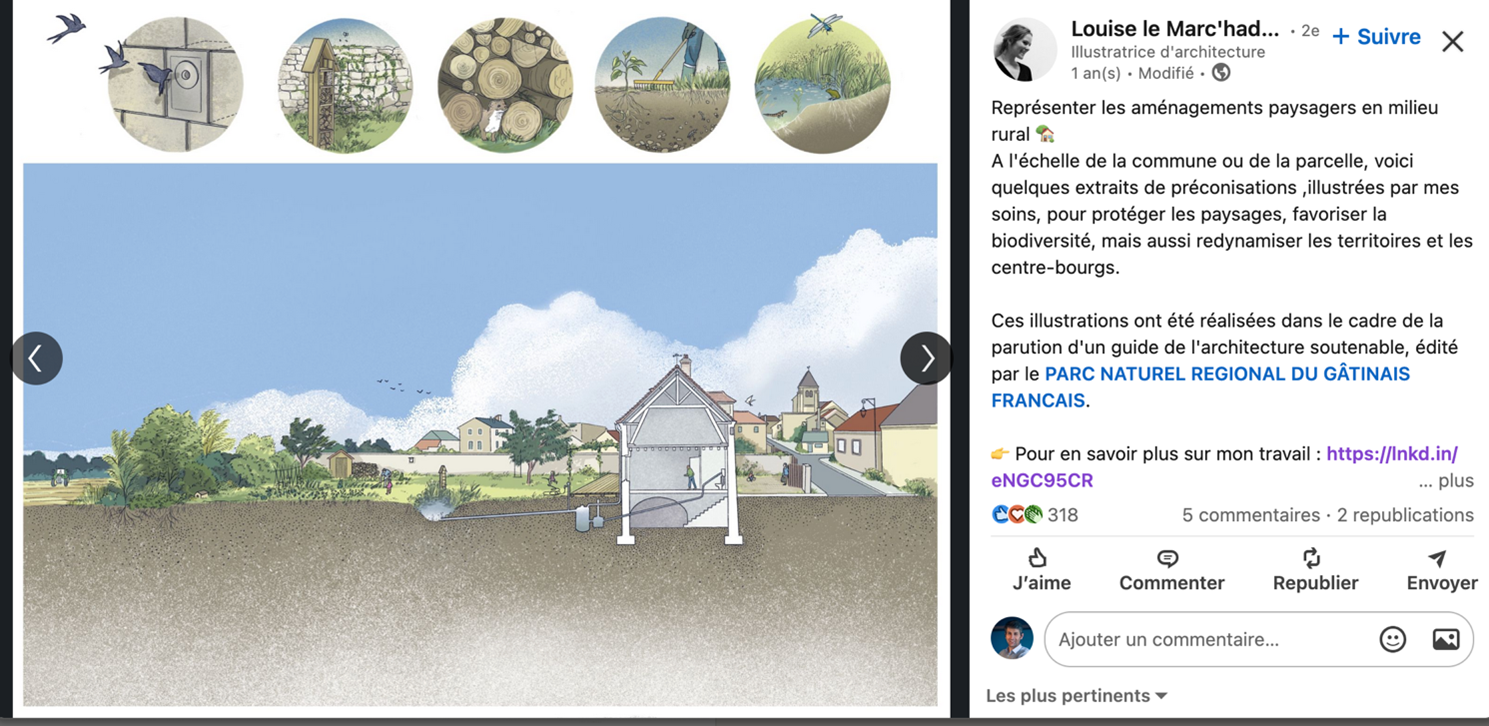Click the Envoyer paper plane icon

click(x=1437, y=558)
